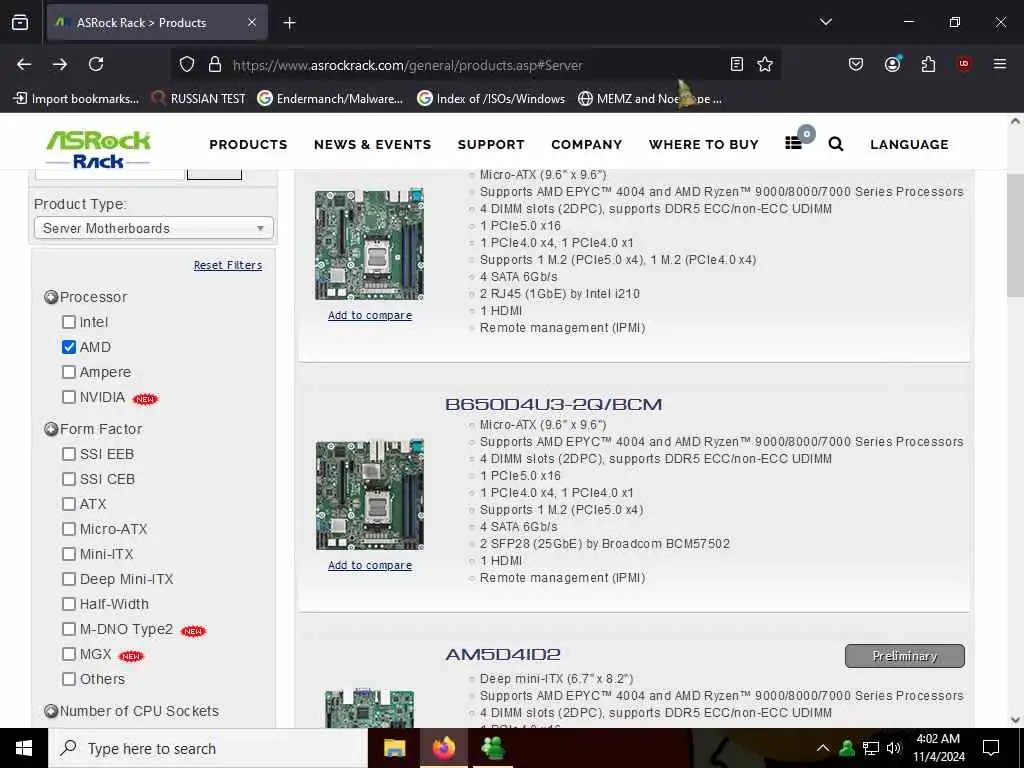Check the Deep Mini-ITX form factor

pyautogui.click(x=69, y=579)
